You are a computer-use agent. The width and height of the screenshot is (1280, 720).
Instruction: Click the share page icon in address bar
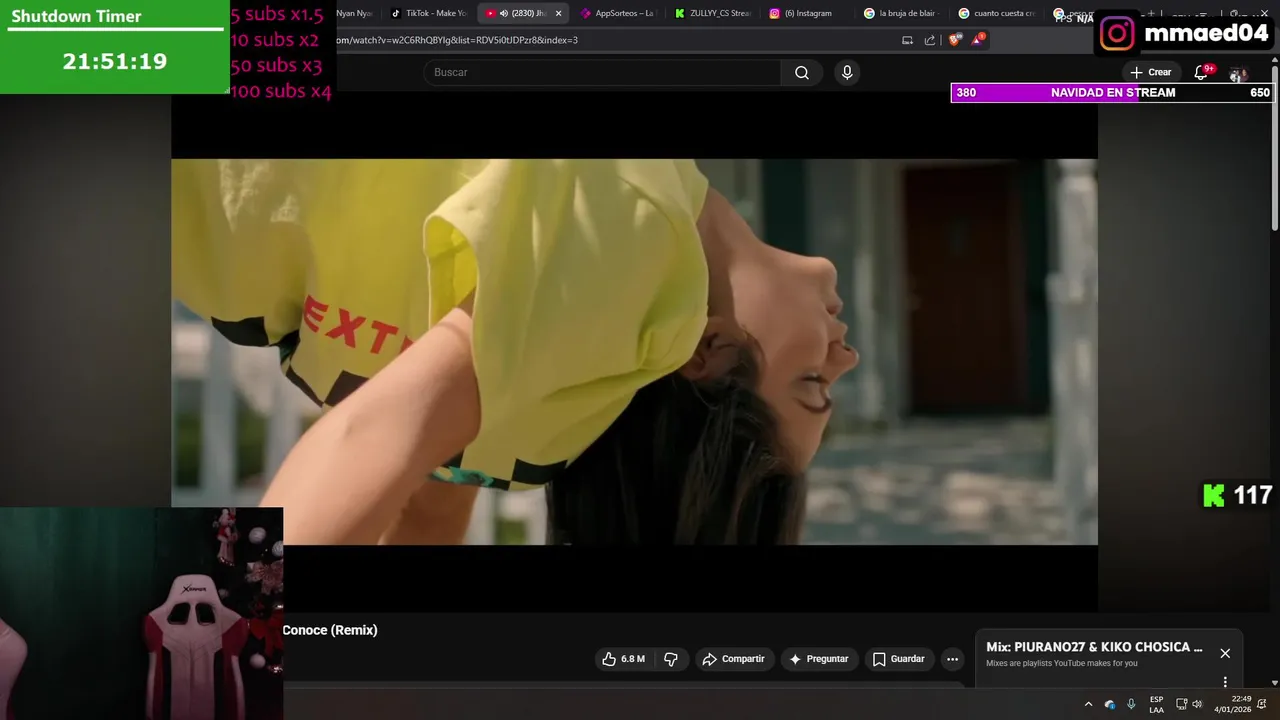click(930, 40)
